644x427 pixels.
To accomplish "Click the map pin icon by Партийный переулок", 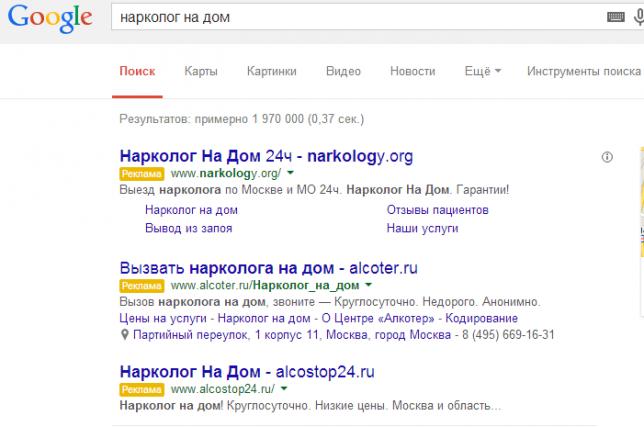I will click(124, 335).
